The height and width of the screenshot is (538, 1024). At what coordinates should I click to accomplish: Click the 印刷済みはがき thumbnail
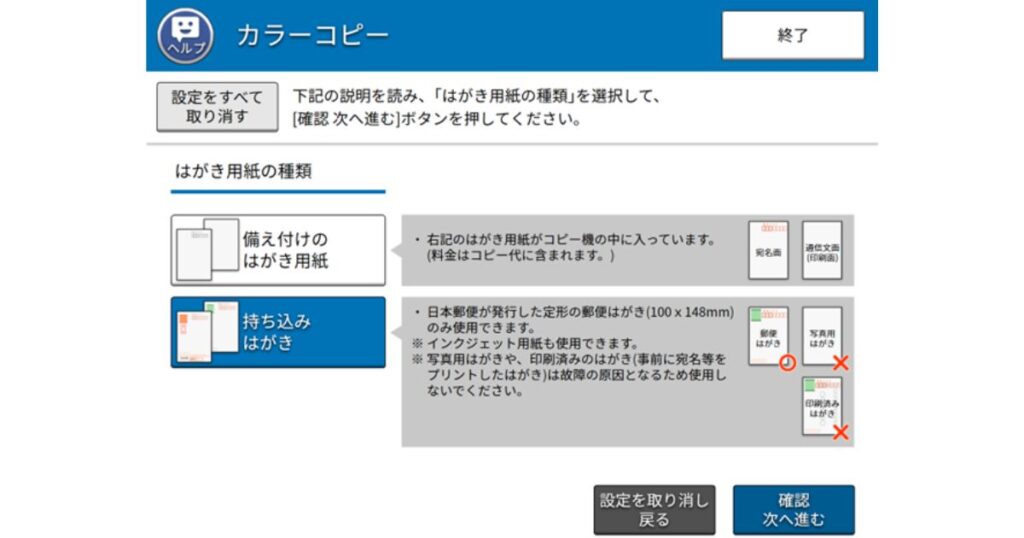[x=822, y=406]
